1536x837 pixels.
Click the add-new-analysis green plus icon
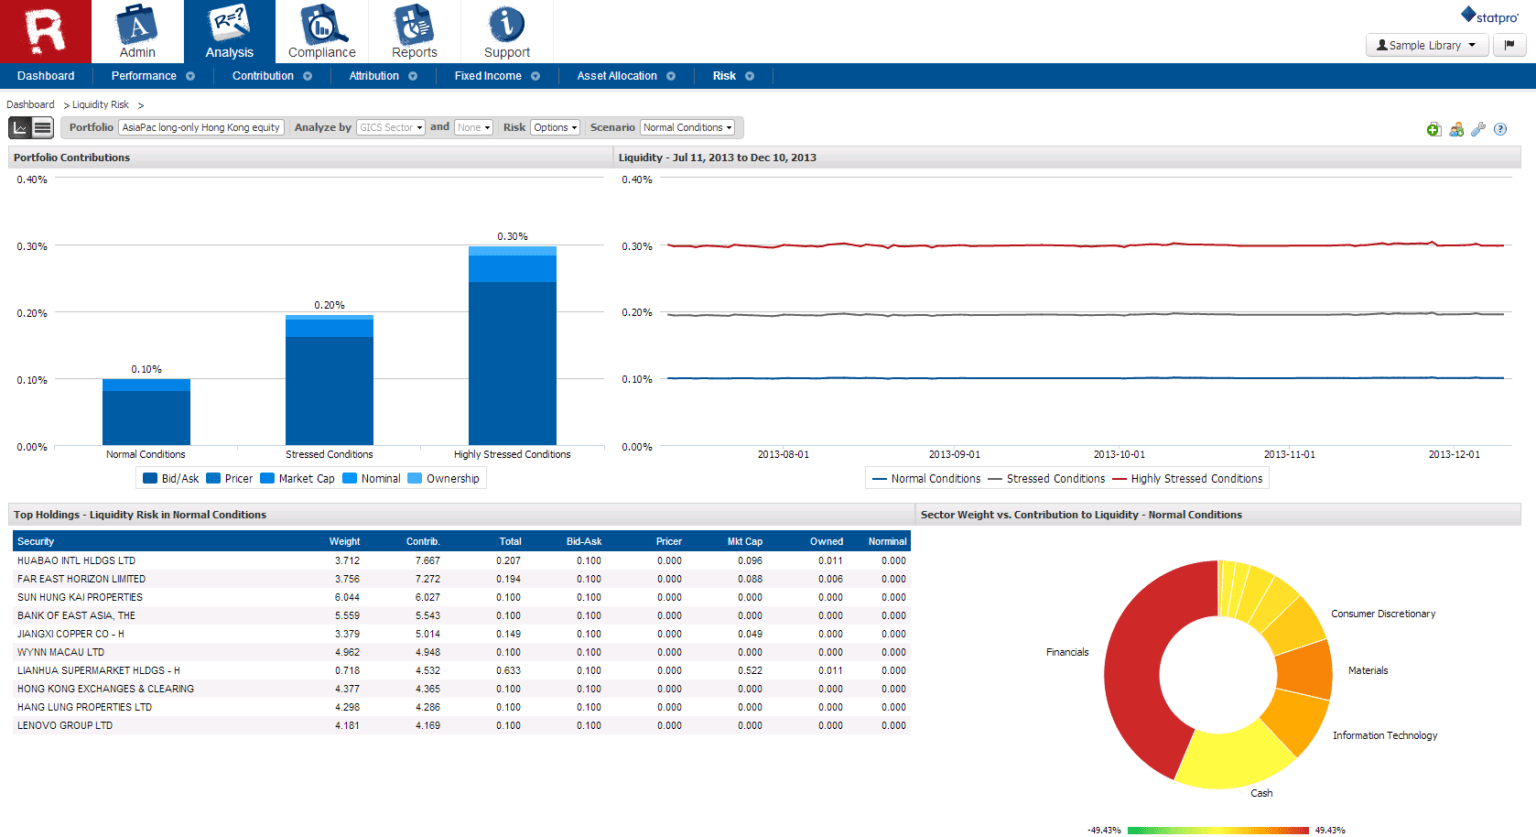1433,129
